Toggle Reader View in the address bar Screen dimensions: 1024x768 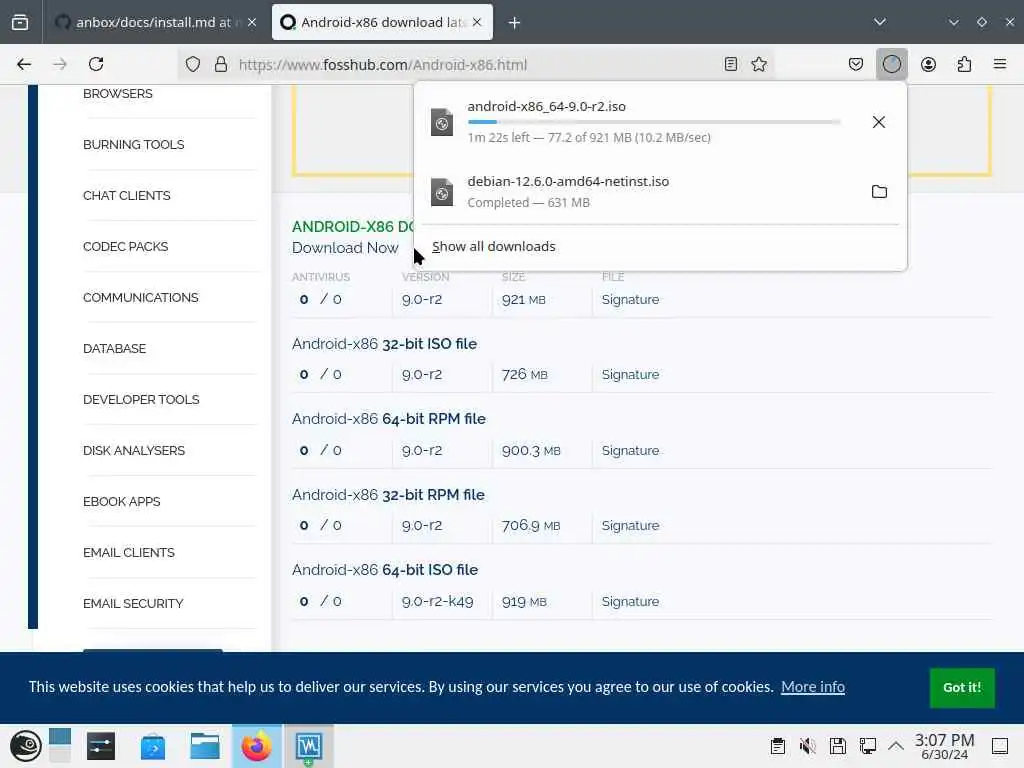pos(731,64)
